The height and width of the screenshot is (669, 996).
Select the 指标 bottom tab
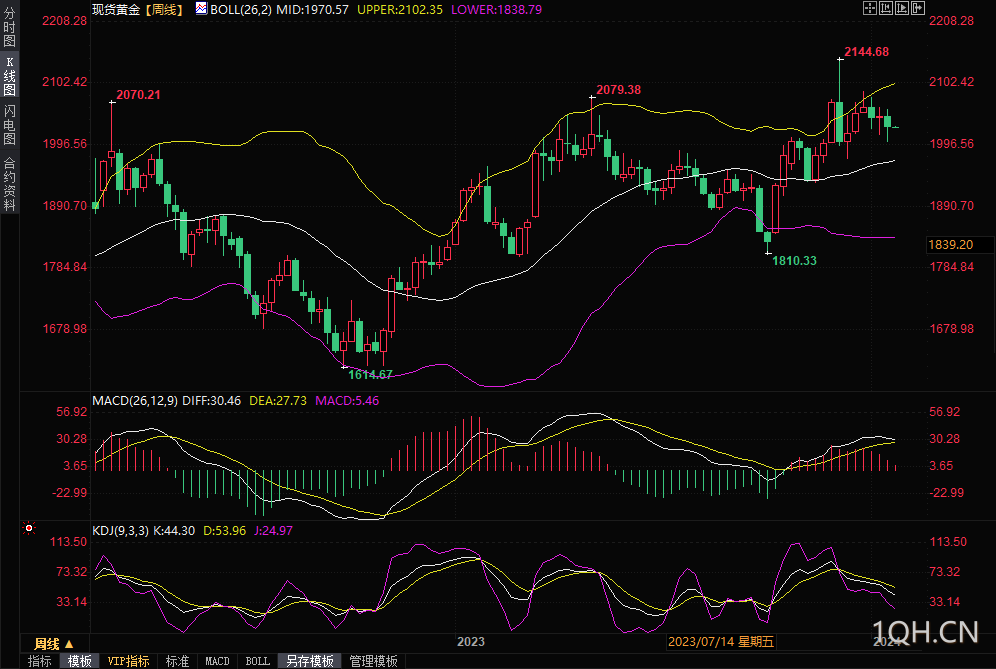(40, 661)
